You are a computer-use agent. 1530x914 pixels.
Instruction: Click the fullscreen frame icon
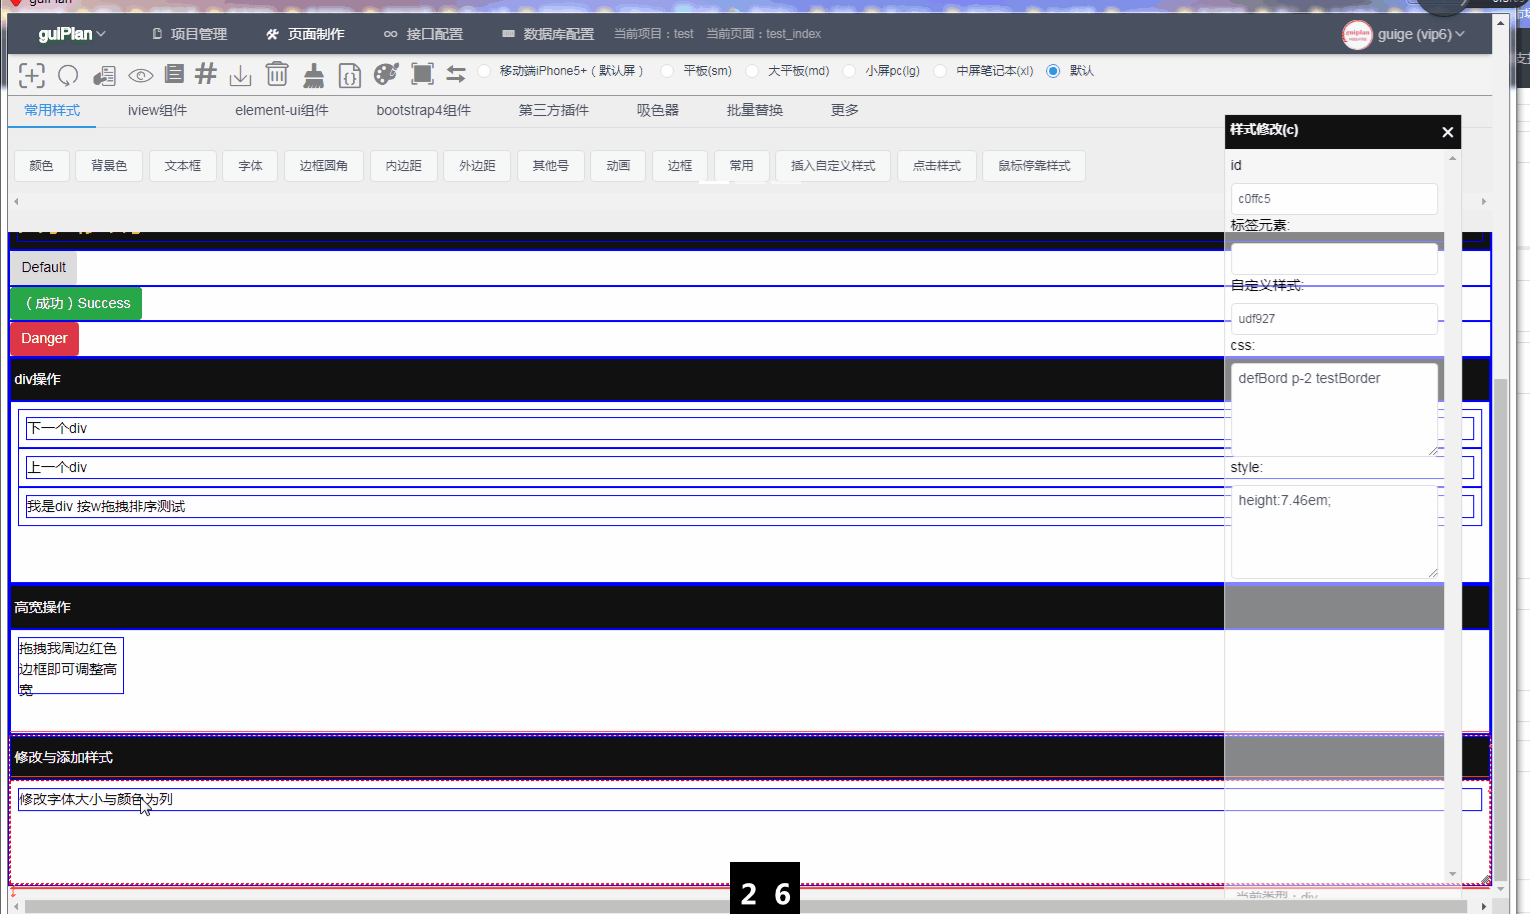click(x=422, y=74)
